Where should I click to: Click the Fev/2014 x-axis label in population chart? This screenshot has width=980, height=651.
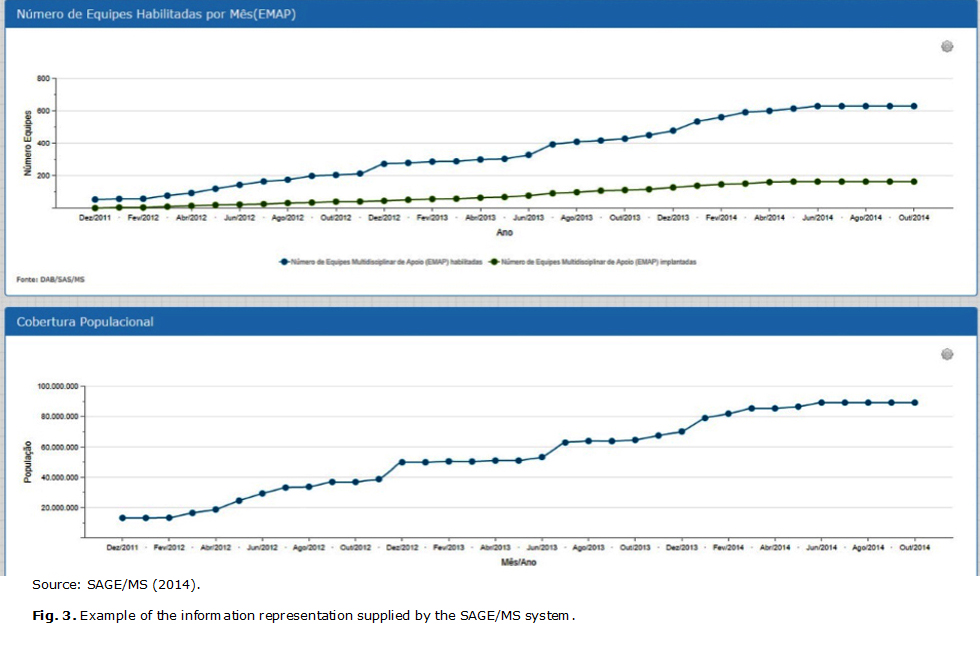tap(727, 548)
